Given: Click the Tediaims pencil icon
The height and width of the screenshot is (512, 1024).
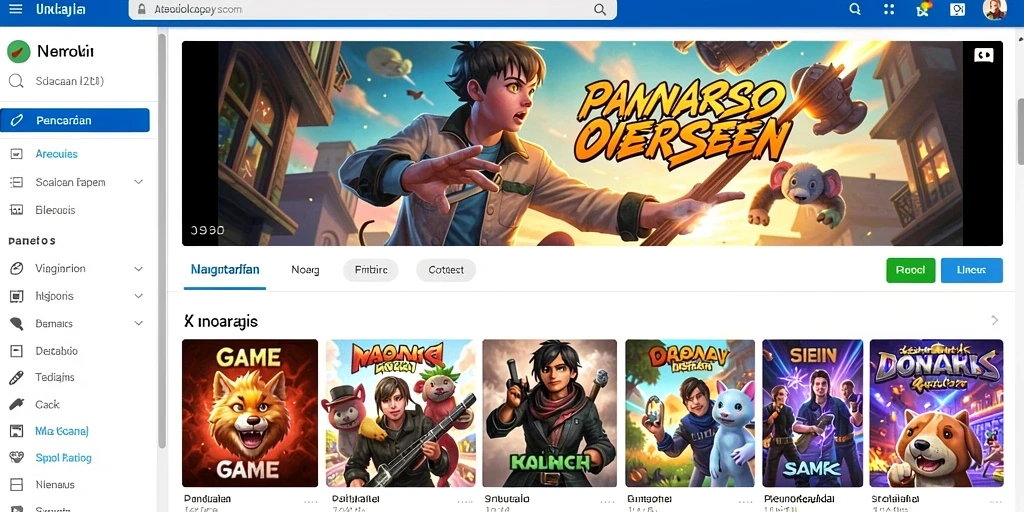Looking at the screenshot, I should click(x=16, y=377).
